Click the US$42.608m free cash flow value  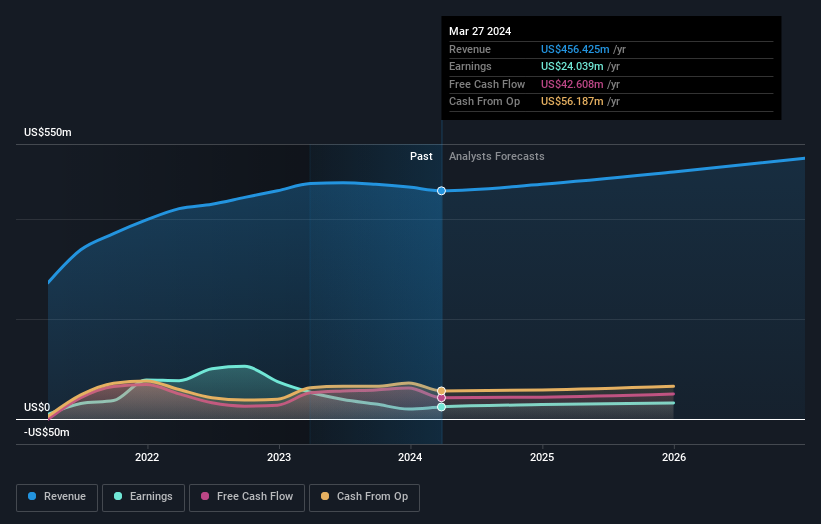[x=572, y=84]
